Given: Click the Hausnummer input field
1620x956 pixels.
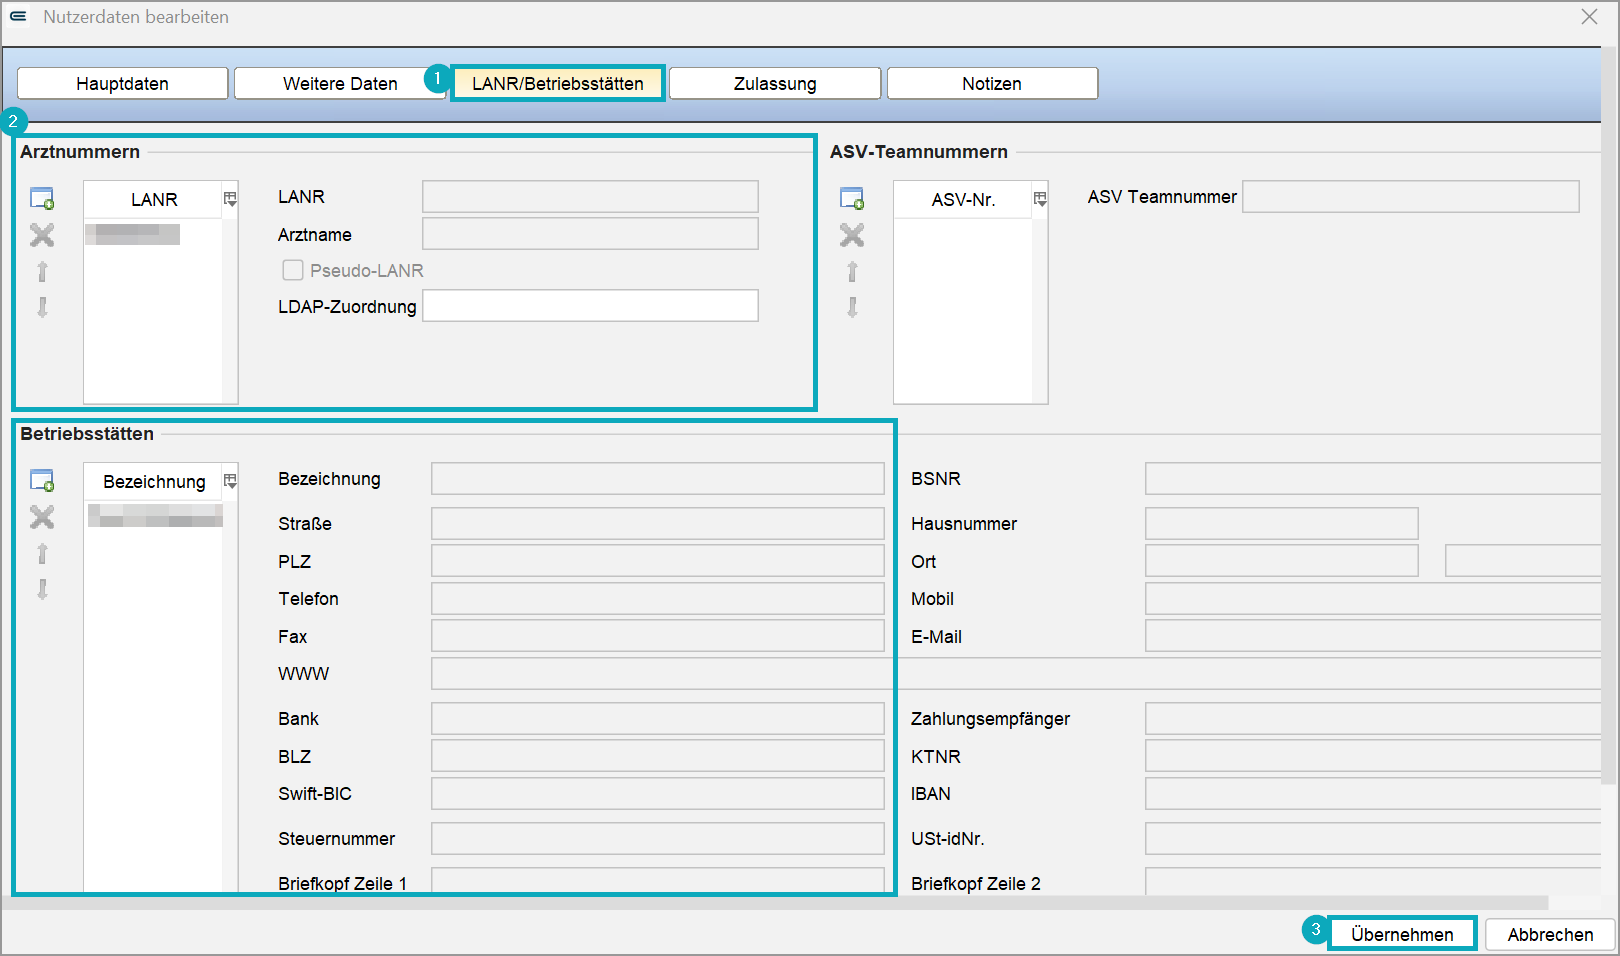Looking at the screenshot, I should point(1282,523).
